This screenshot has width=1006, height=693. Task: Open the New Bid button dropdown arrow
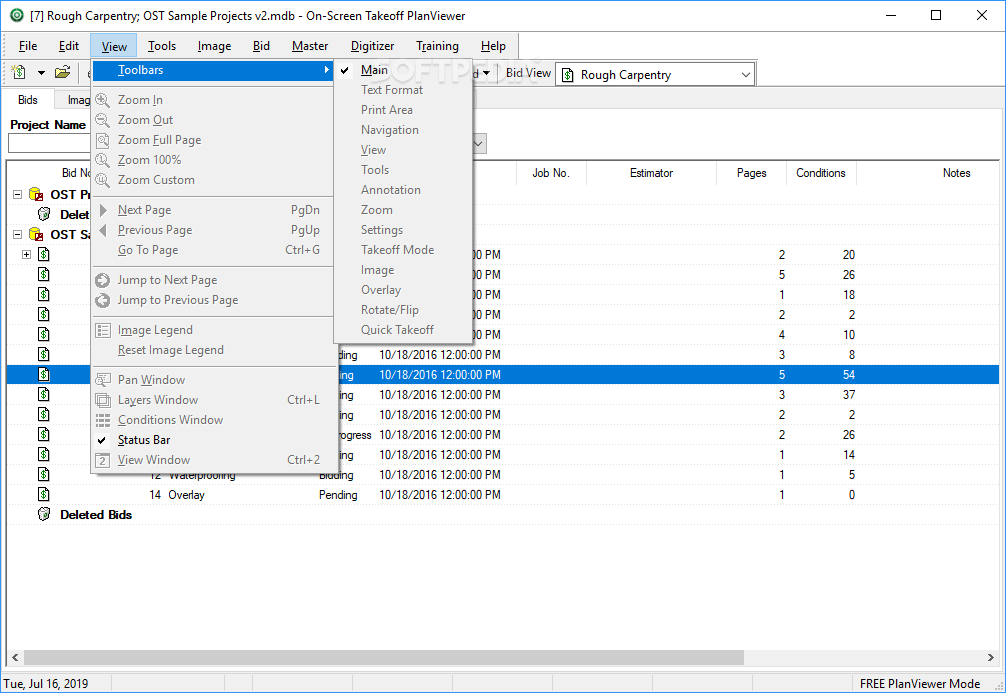tap(41, 73)
